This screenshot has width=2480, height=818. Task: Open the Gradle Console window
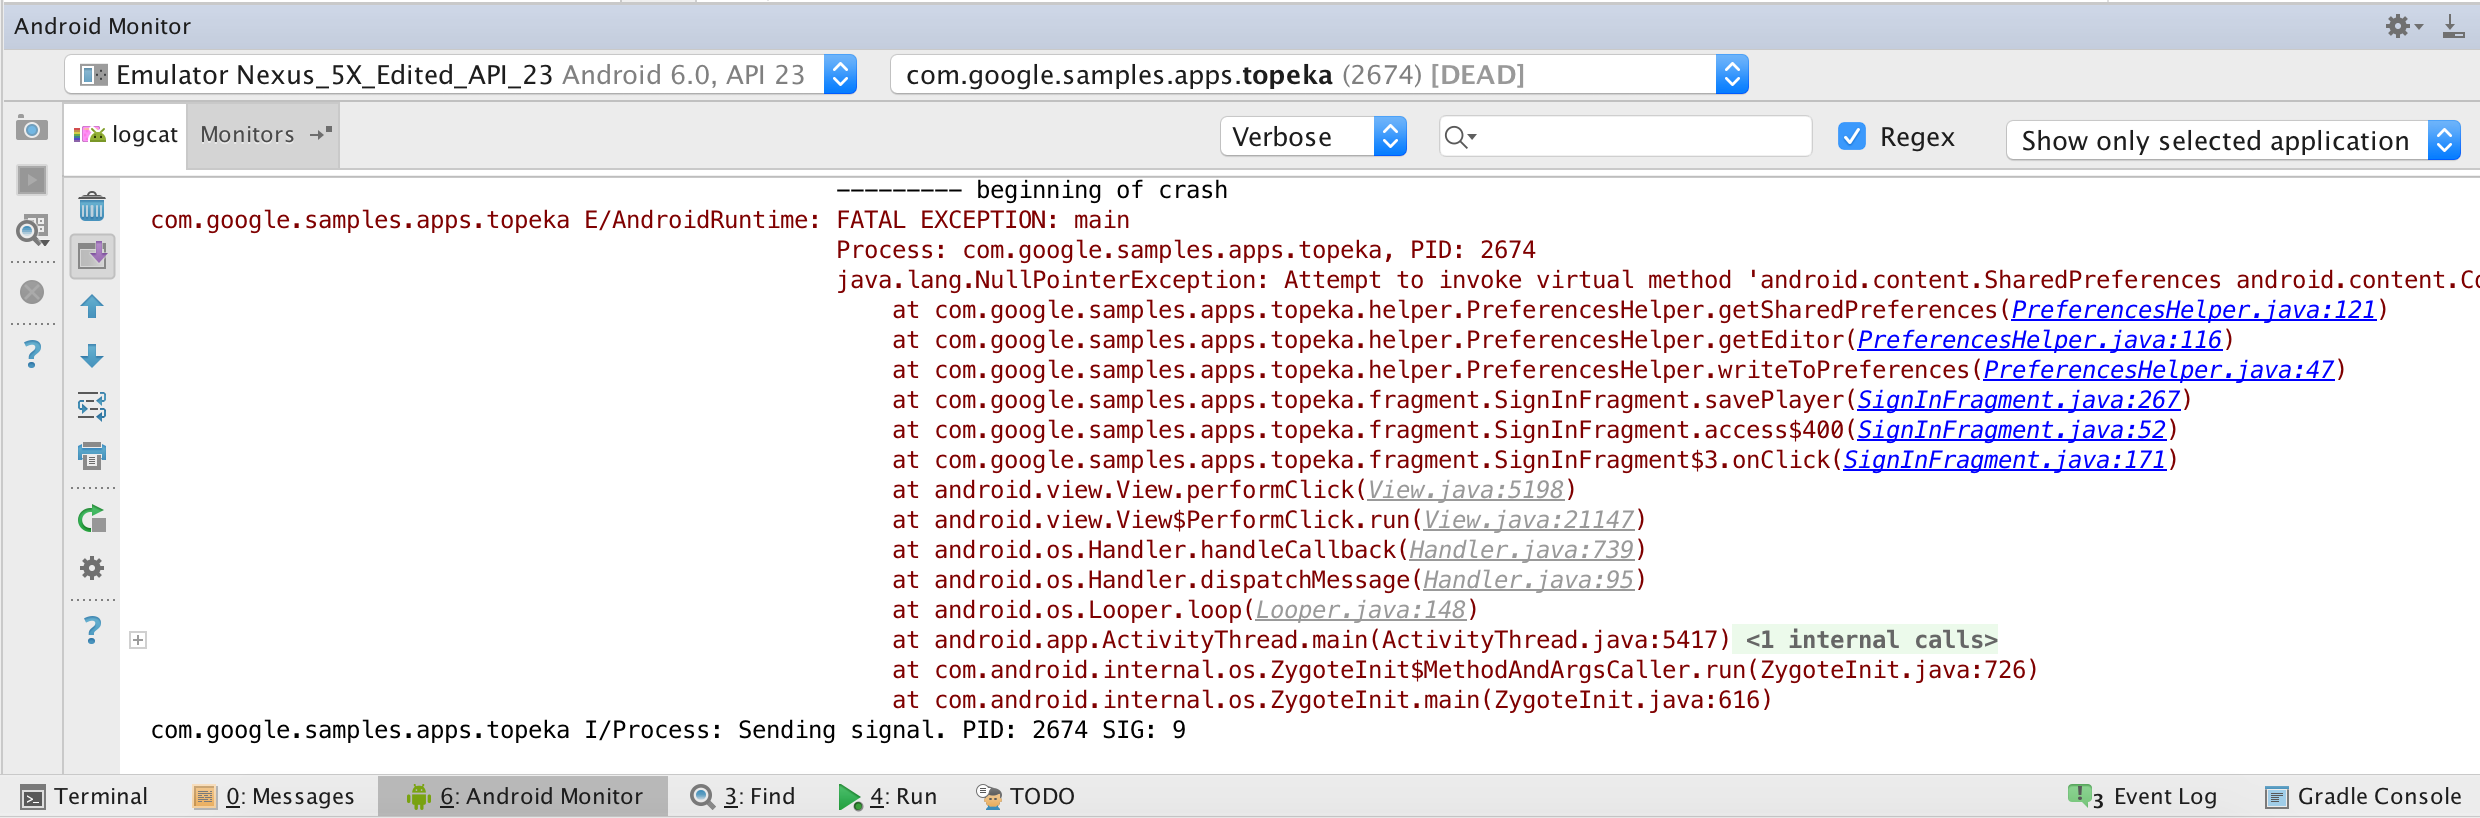click(x=2363, y=797)
